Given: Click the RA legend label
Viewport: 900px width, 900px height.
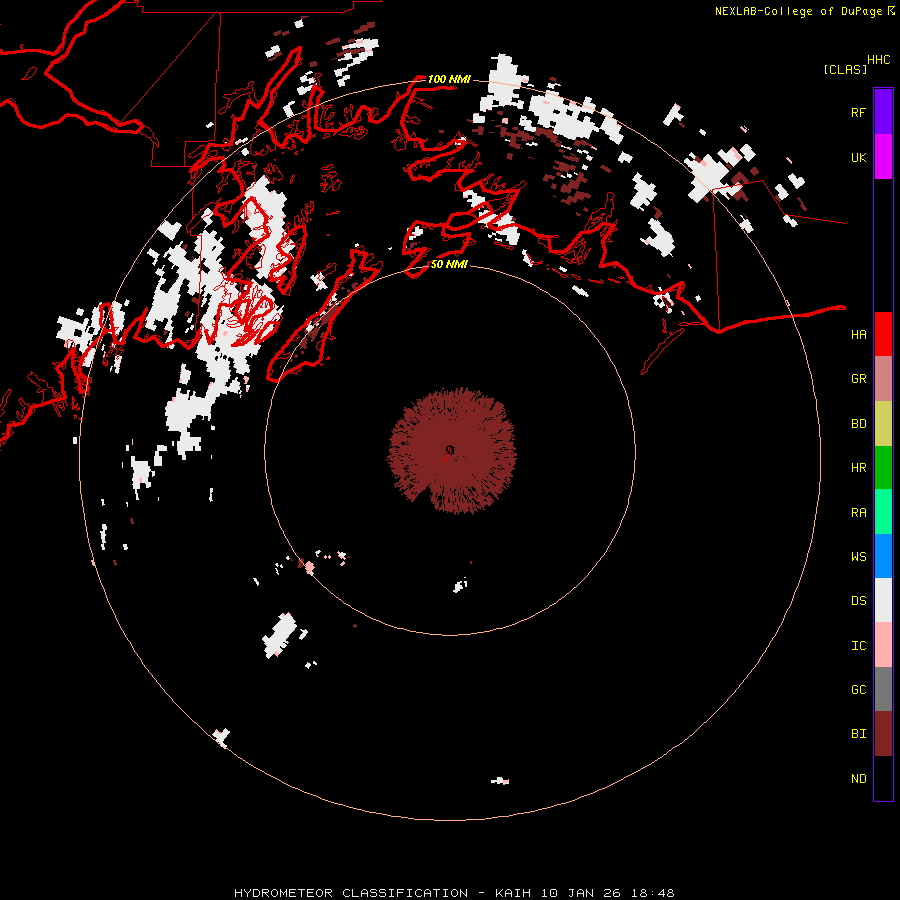Looking at the screenshot, I should (x=858, y=513).
